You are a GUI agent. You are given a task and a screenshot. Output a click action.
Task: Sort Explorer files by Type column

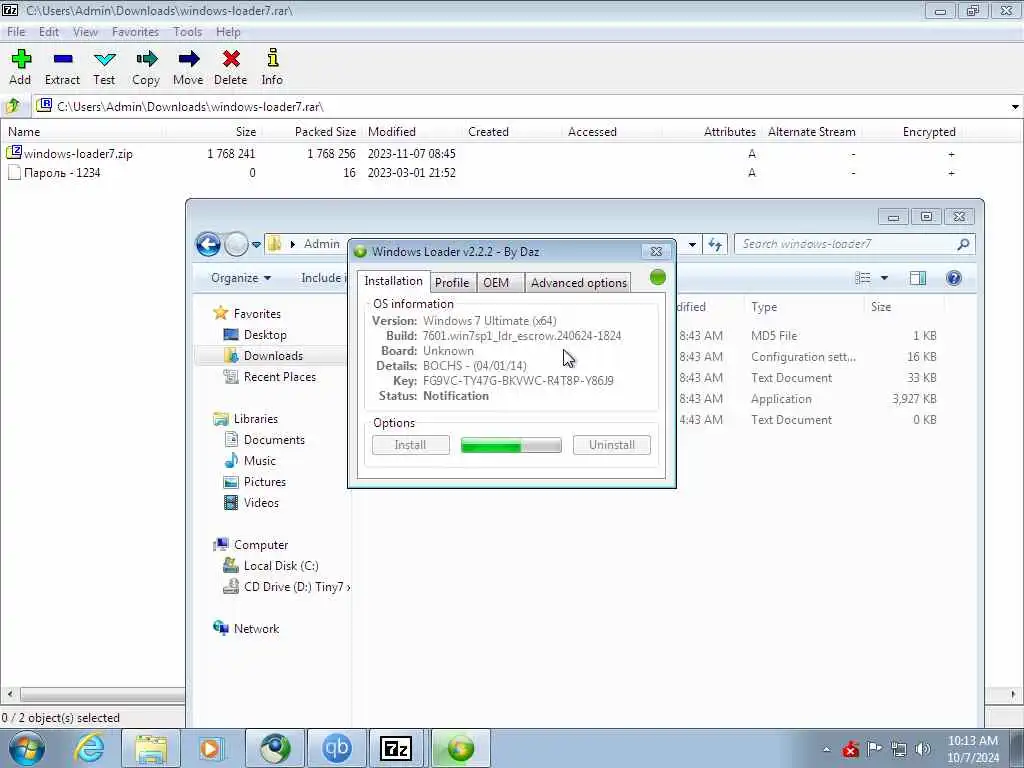click(764, 307)
